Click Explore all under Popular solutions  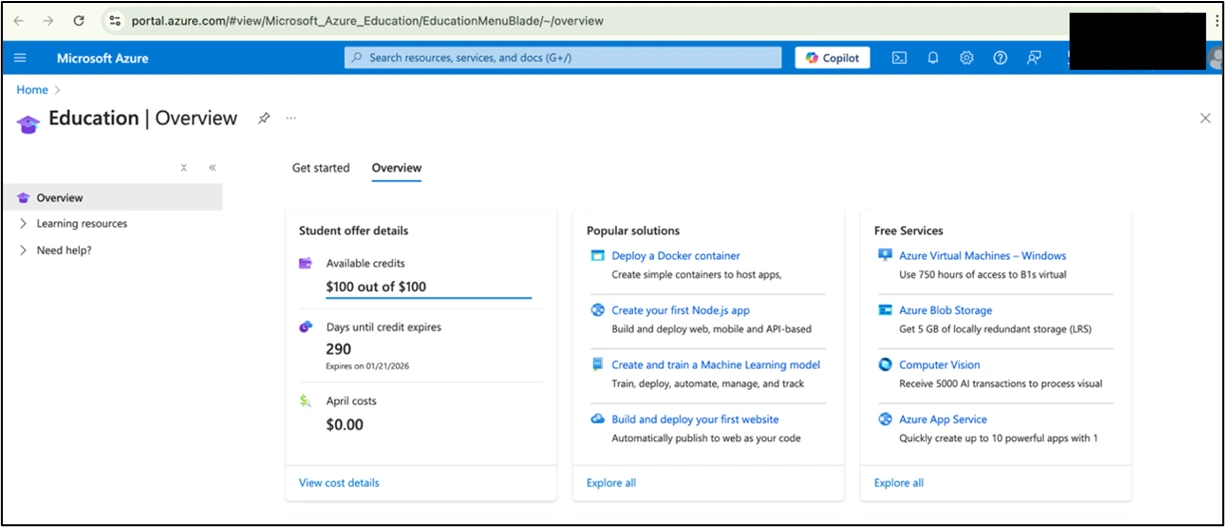point(611,483)
